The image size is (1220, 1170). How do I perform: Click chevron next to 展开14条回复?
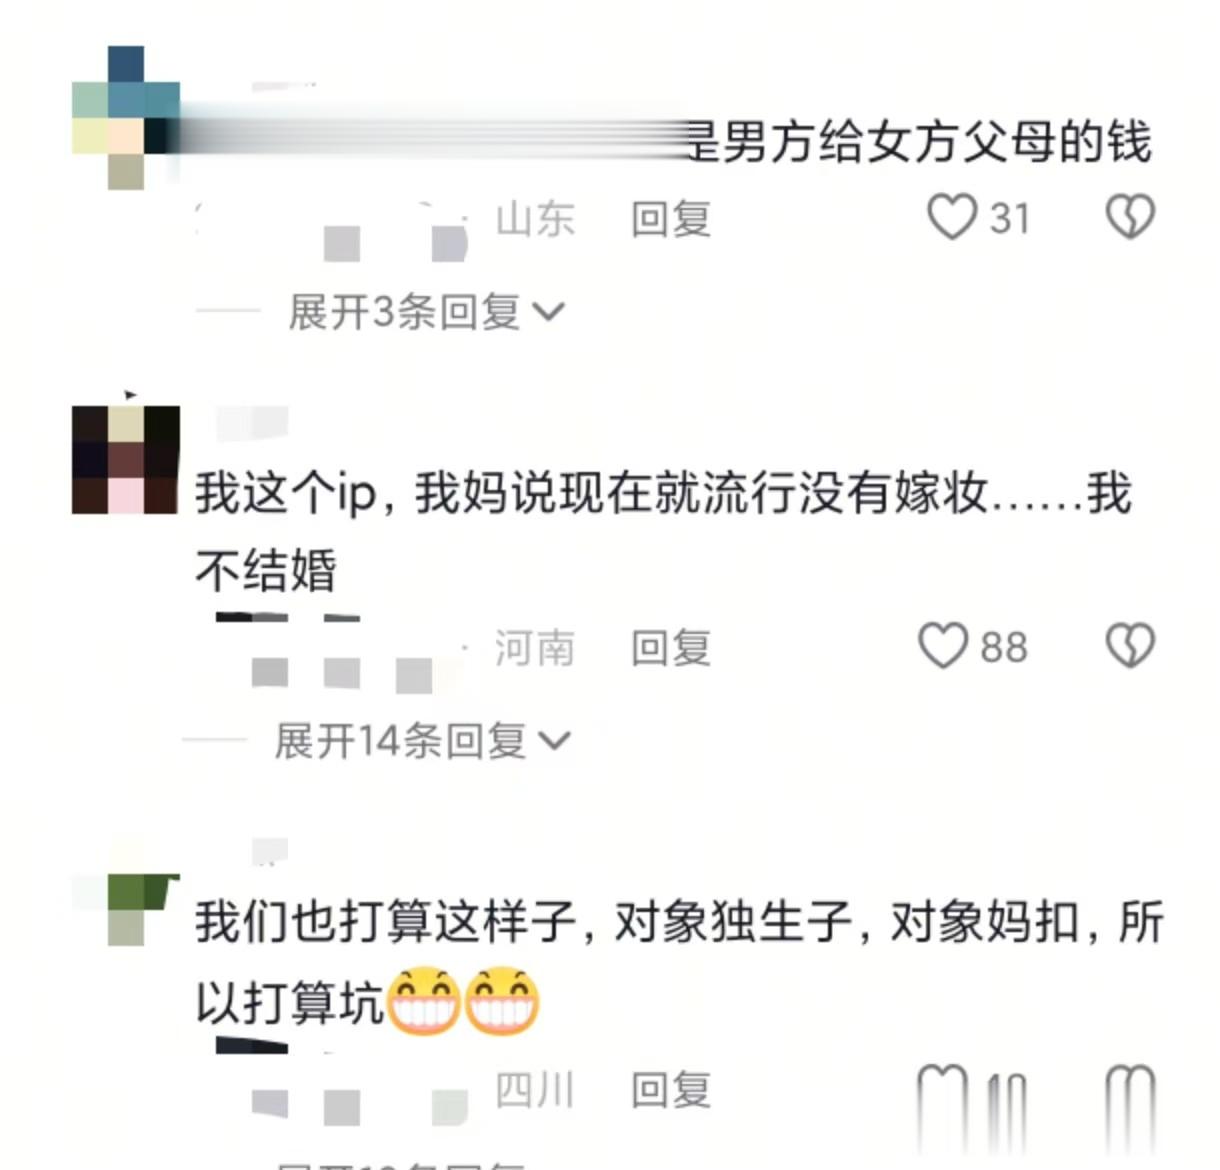[x=554, y=742]
